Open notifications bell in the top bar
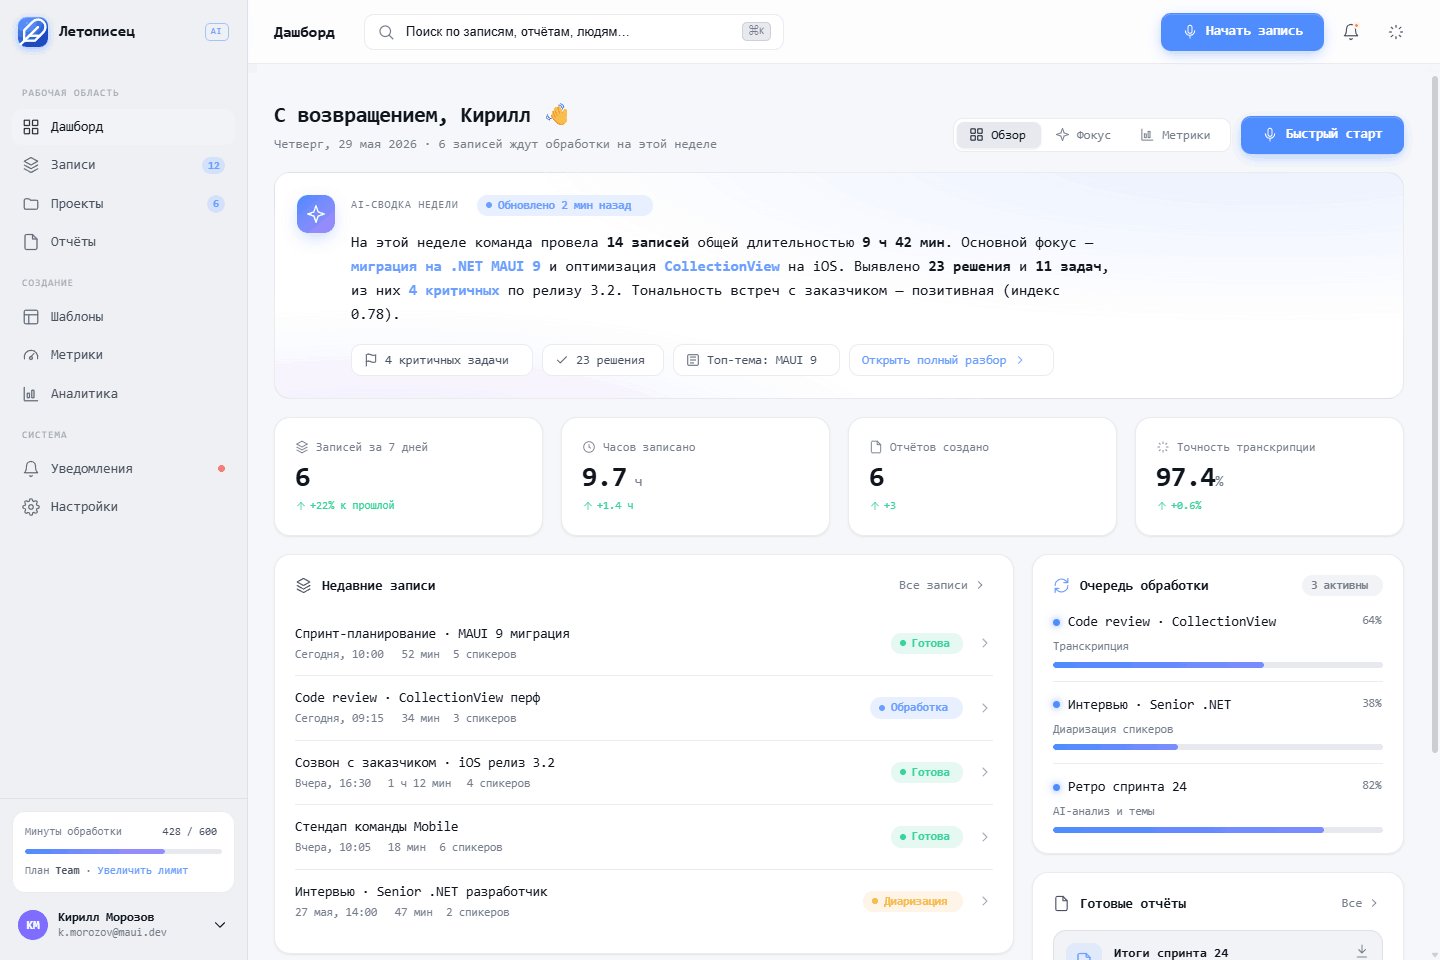 click(1351, 32)
